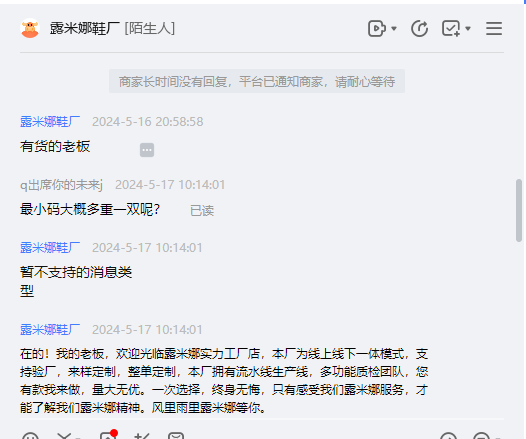526x439 pixels.
Task: Click the 露米娜鞋厂 shop avatar
Action: coord(30,28)
